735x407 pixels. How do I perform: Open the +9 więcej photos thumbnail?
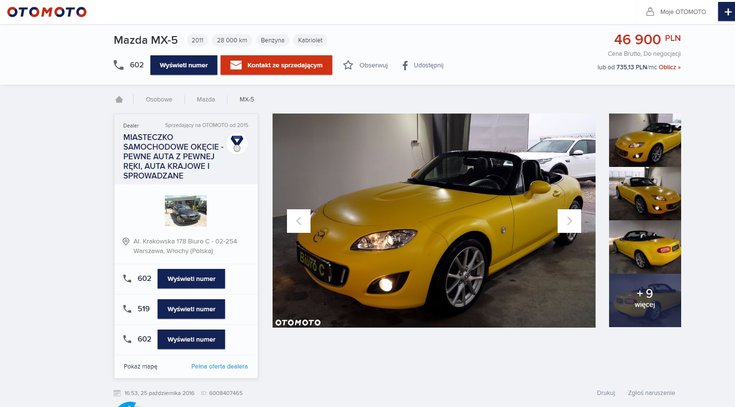[645, 301]
